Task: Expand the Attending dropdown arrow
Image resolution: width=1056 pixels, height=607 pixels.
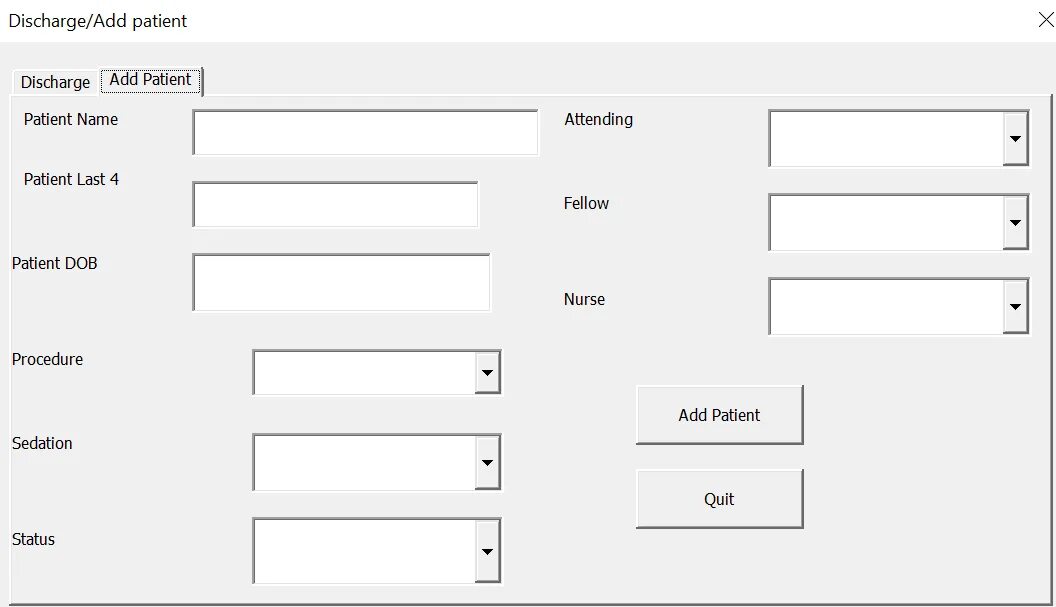Action: (x=1015, y=139)
